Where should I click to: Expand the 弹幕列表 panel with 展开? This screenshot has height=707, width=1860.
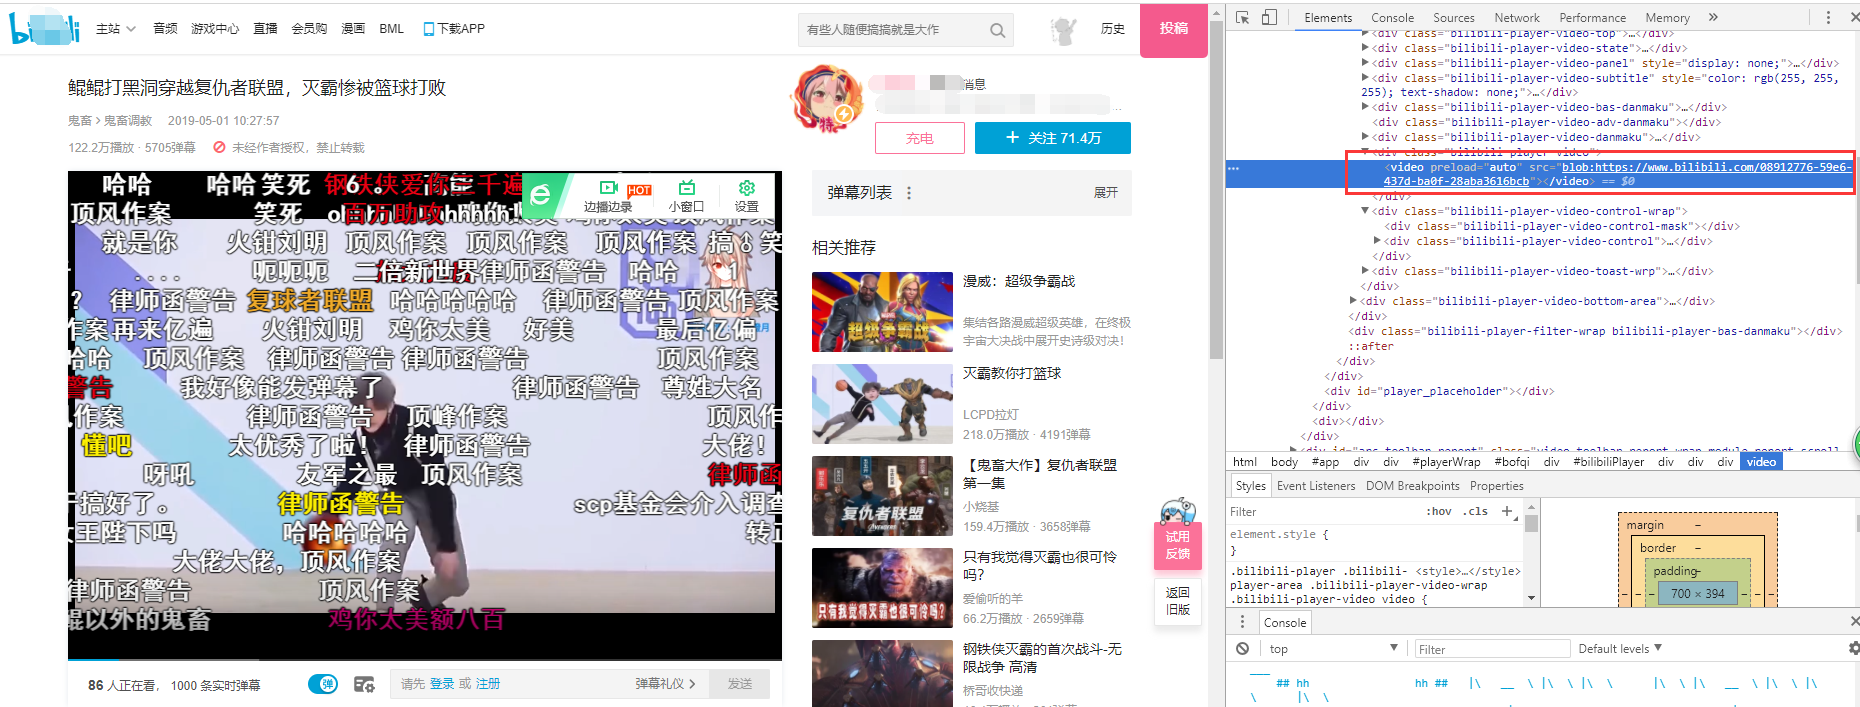pos(1105,193)
